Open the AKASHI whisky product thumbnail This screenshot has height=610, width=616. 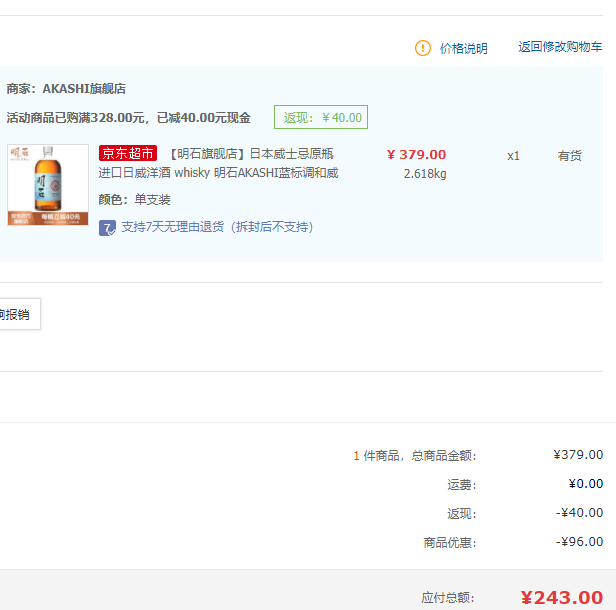point(48,185)
